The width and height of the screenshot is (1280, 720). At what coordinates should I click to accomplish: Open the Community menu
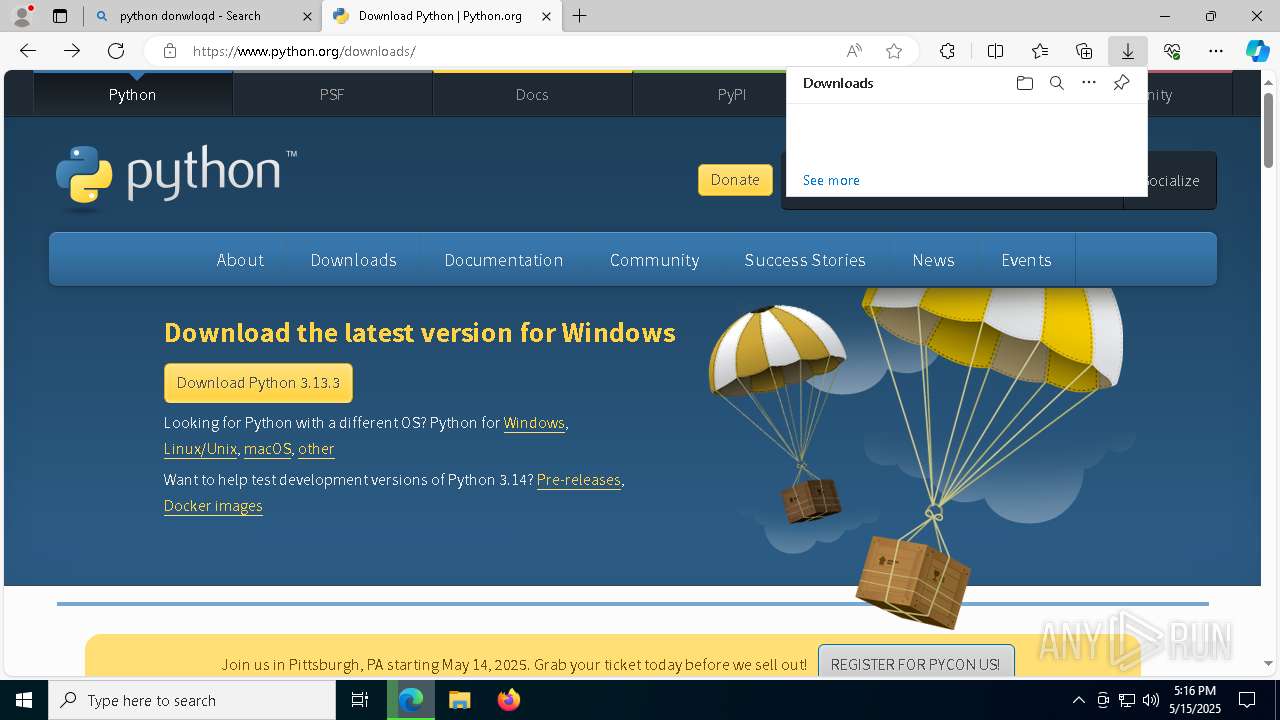pos(654,260)
